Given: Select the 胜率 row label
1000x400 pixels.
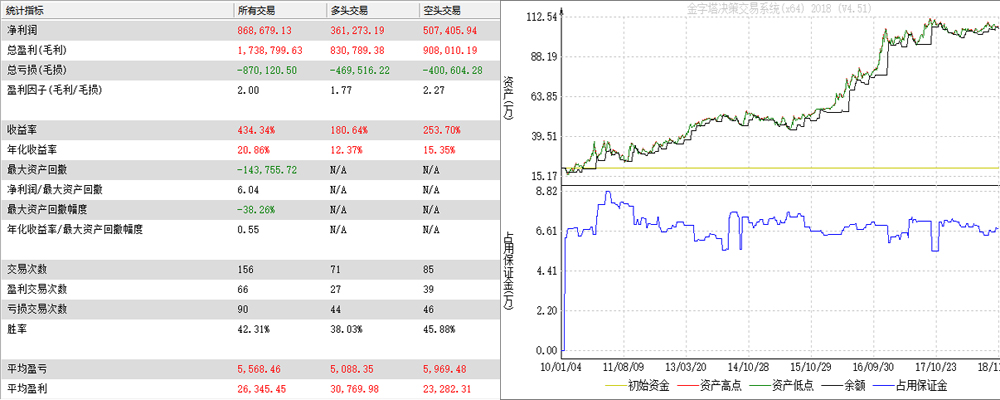Looking at the screenshot, I should click(17, 328).
